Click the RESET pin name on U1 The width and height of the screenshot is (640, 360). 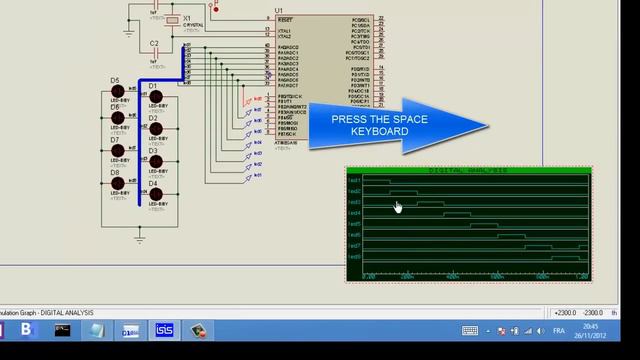(x=285, y=20)
